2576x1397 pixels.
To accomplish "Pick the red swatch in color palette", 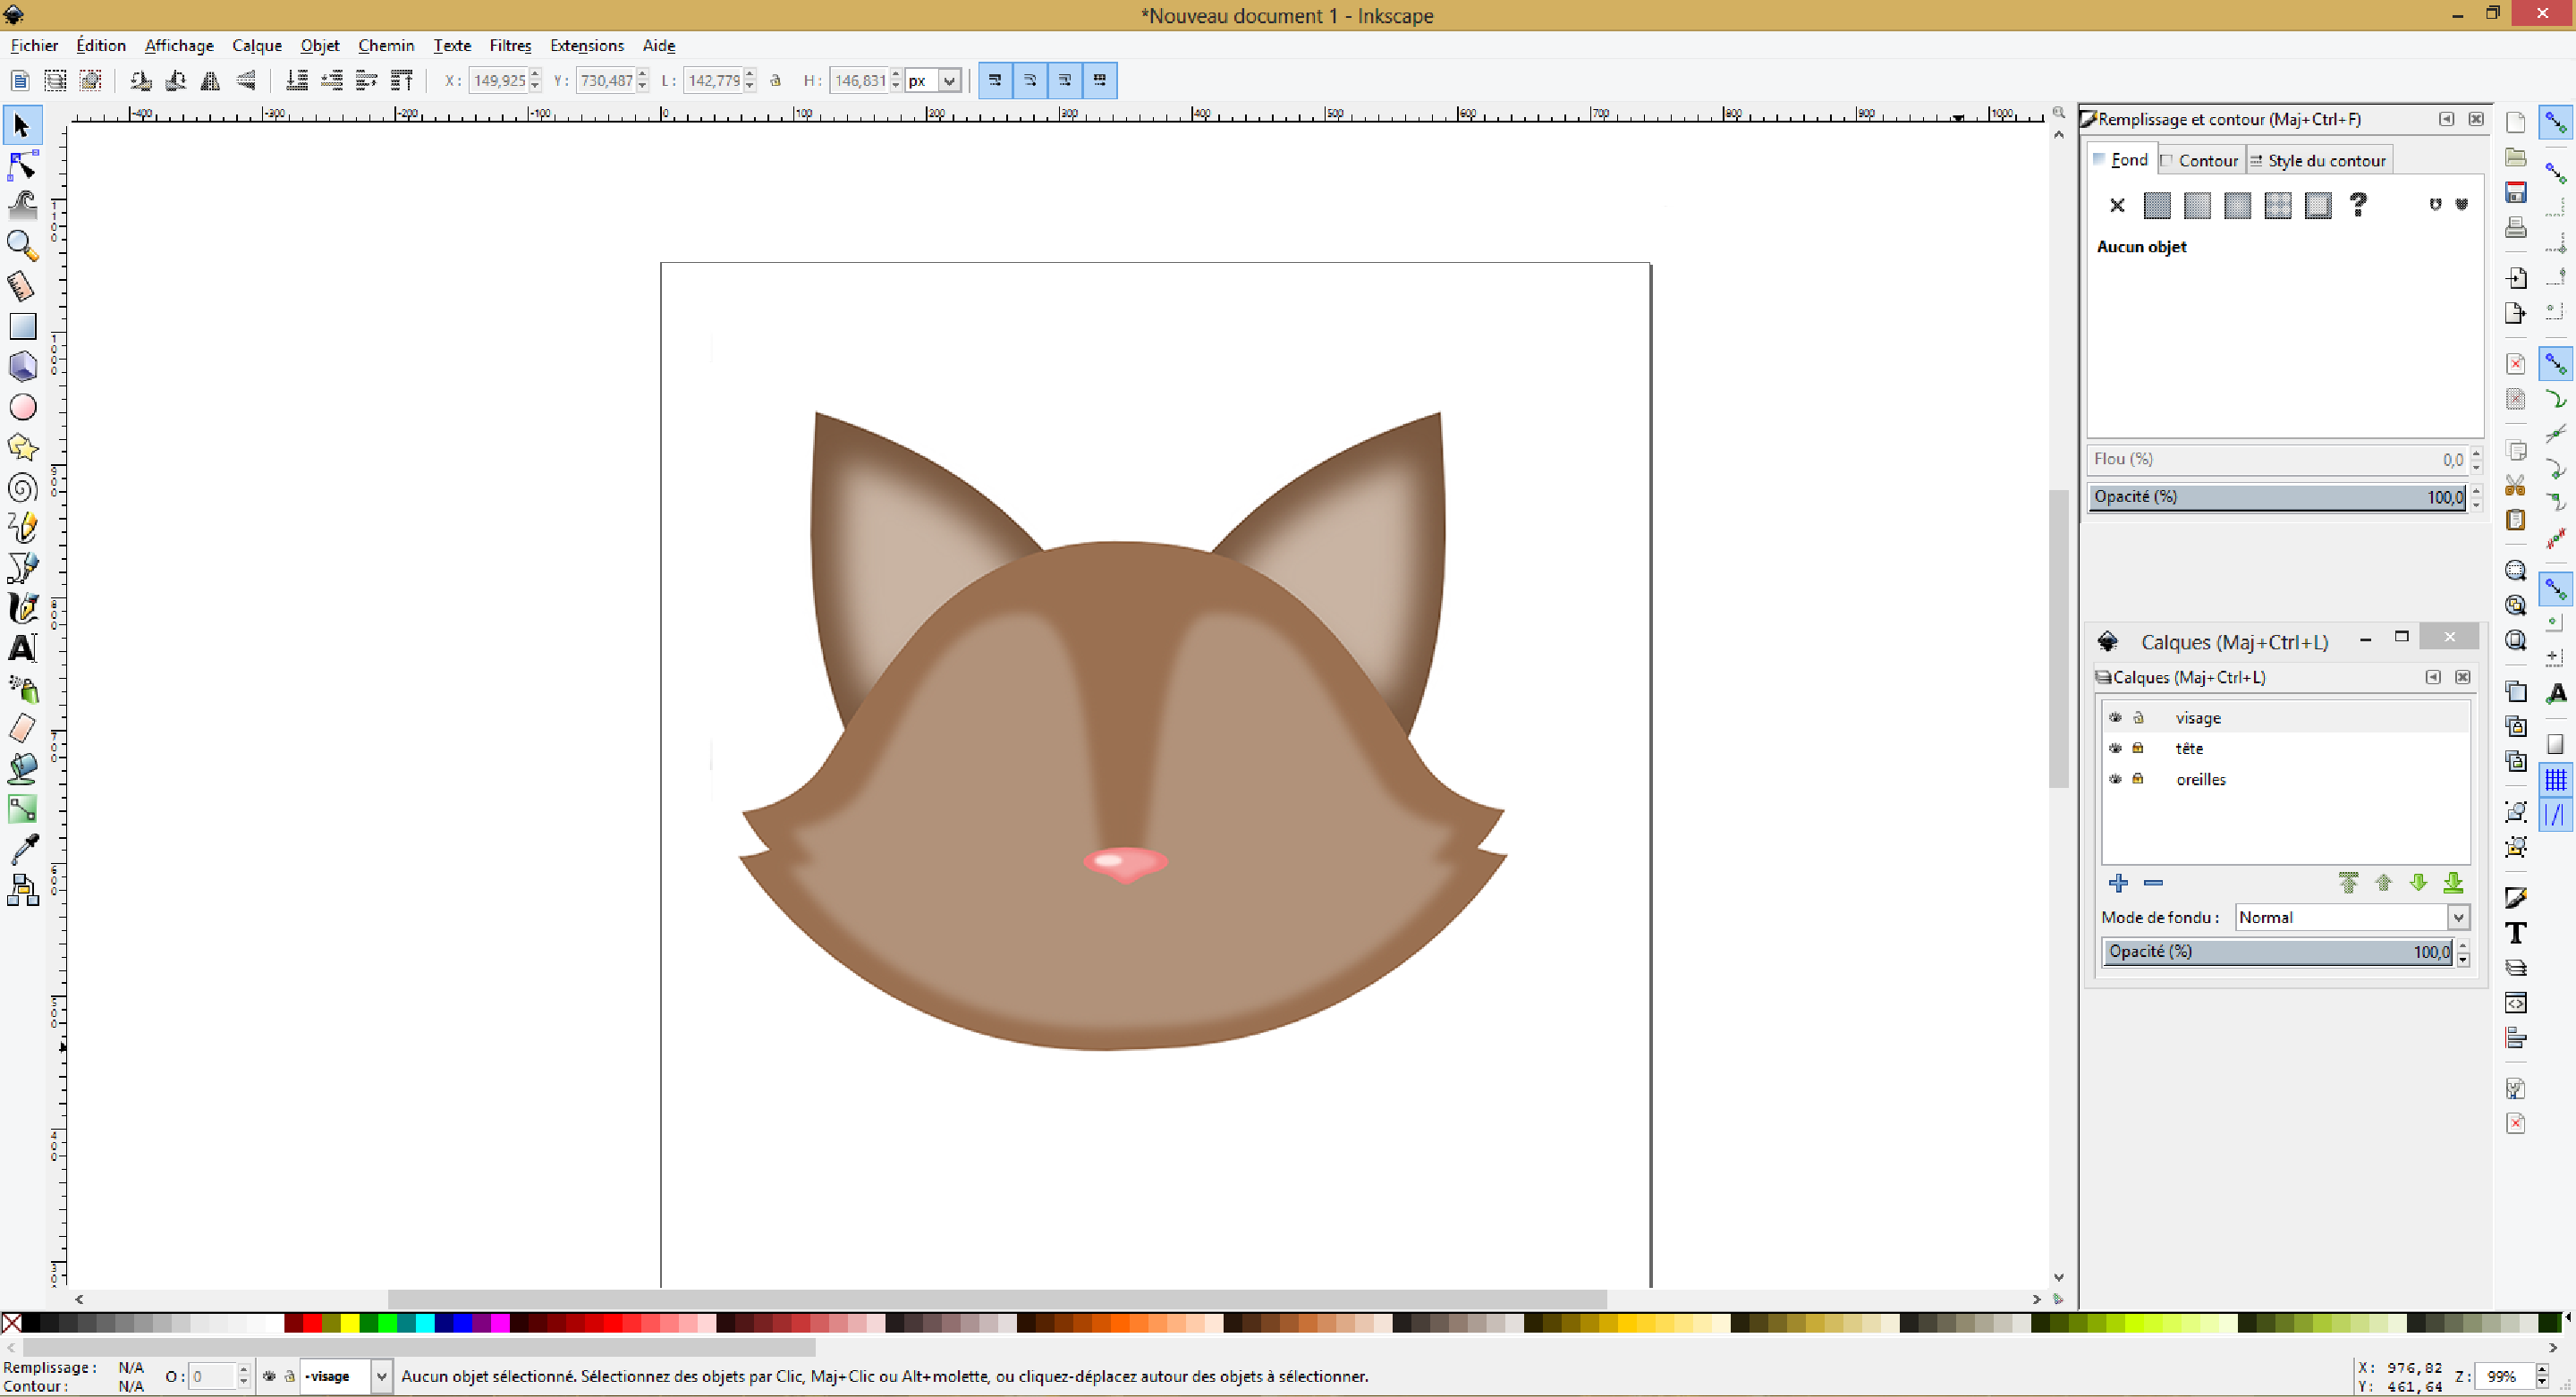I will click(312, 1323).
